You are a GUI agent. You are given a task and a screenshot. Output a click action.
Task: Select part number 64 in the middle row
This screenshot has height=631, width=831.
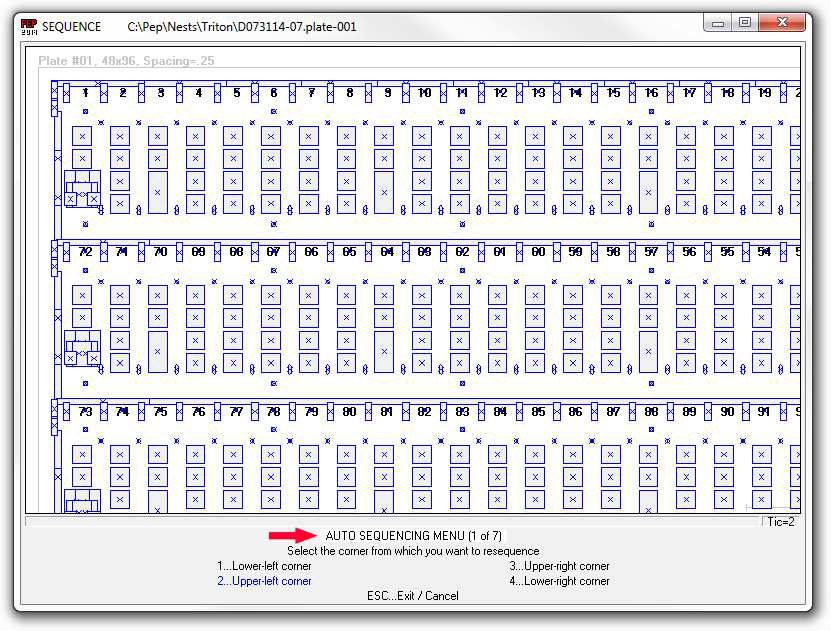click(x=387, y=252)
